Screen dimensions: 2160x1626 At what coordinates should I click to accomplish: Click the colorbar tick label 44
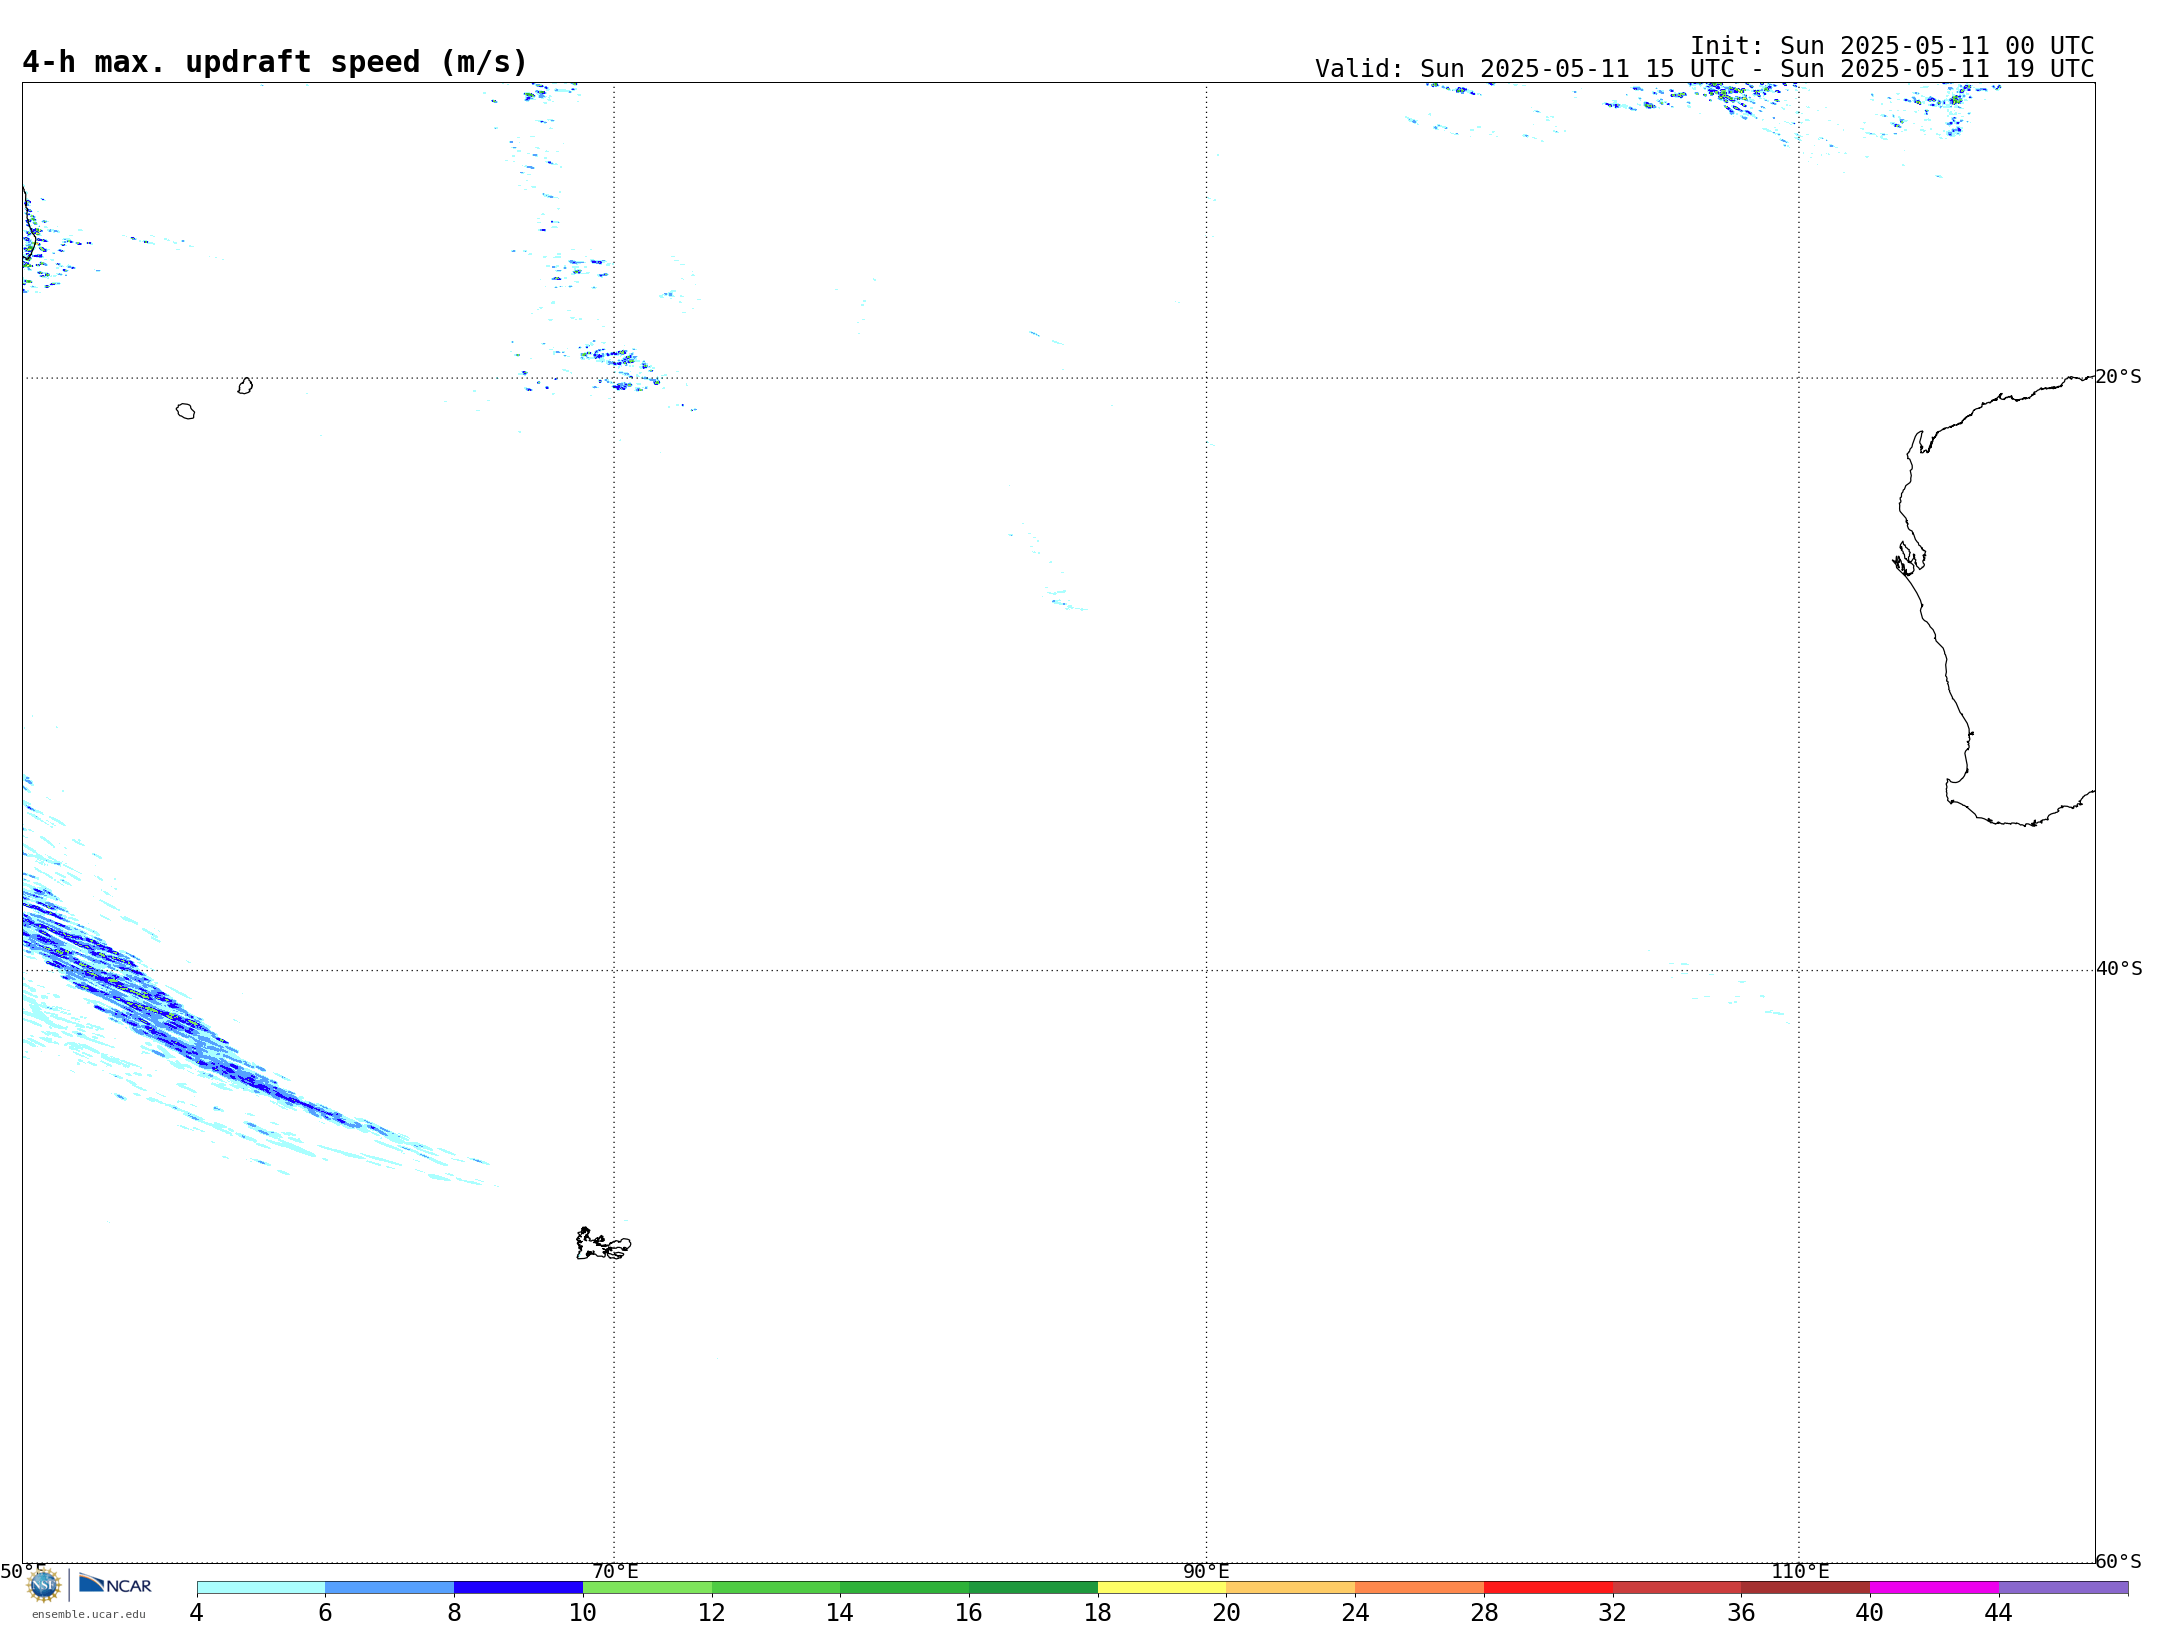(1998, 1612)
